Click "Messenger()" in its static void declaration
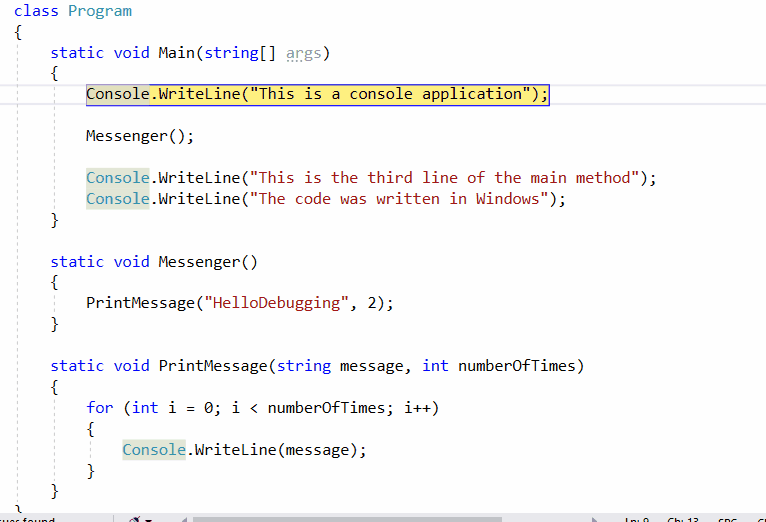Viewport: 766px width, 522px height. point(208,262)
